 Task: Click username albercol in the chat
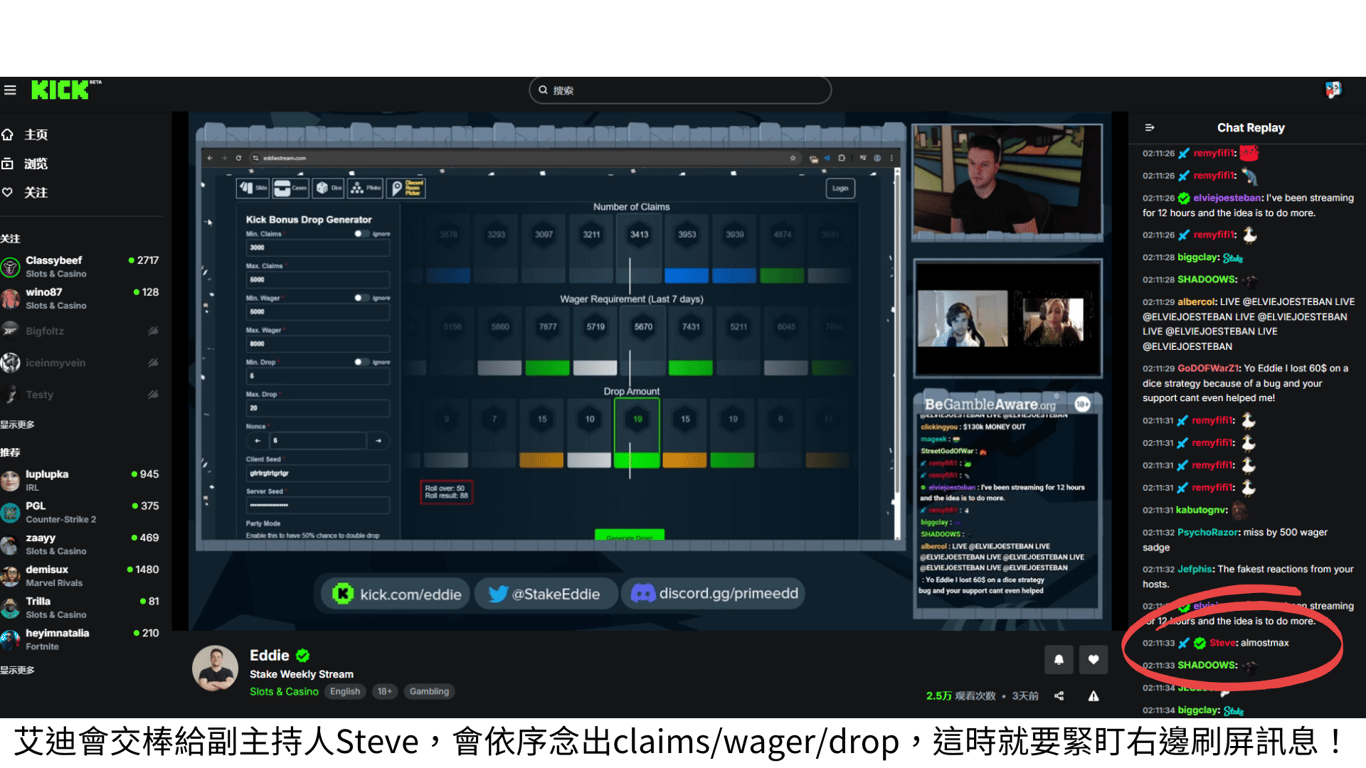[x=1195, y=301]
